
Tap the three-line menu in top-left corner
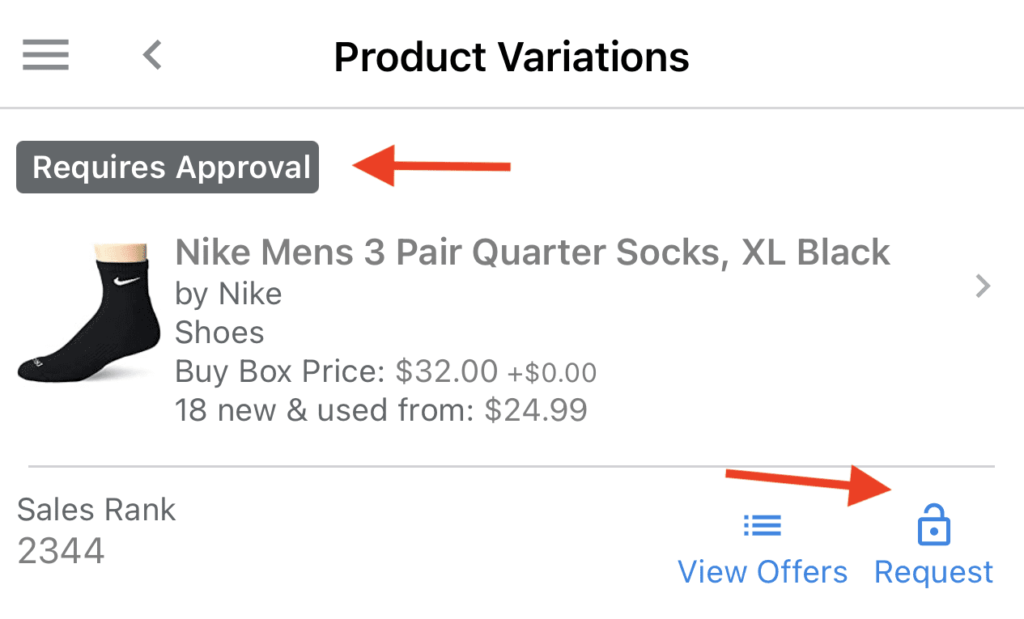pos(45,55)
